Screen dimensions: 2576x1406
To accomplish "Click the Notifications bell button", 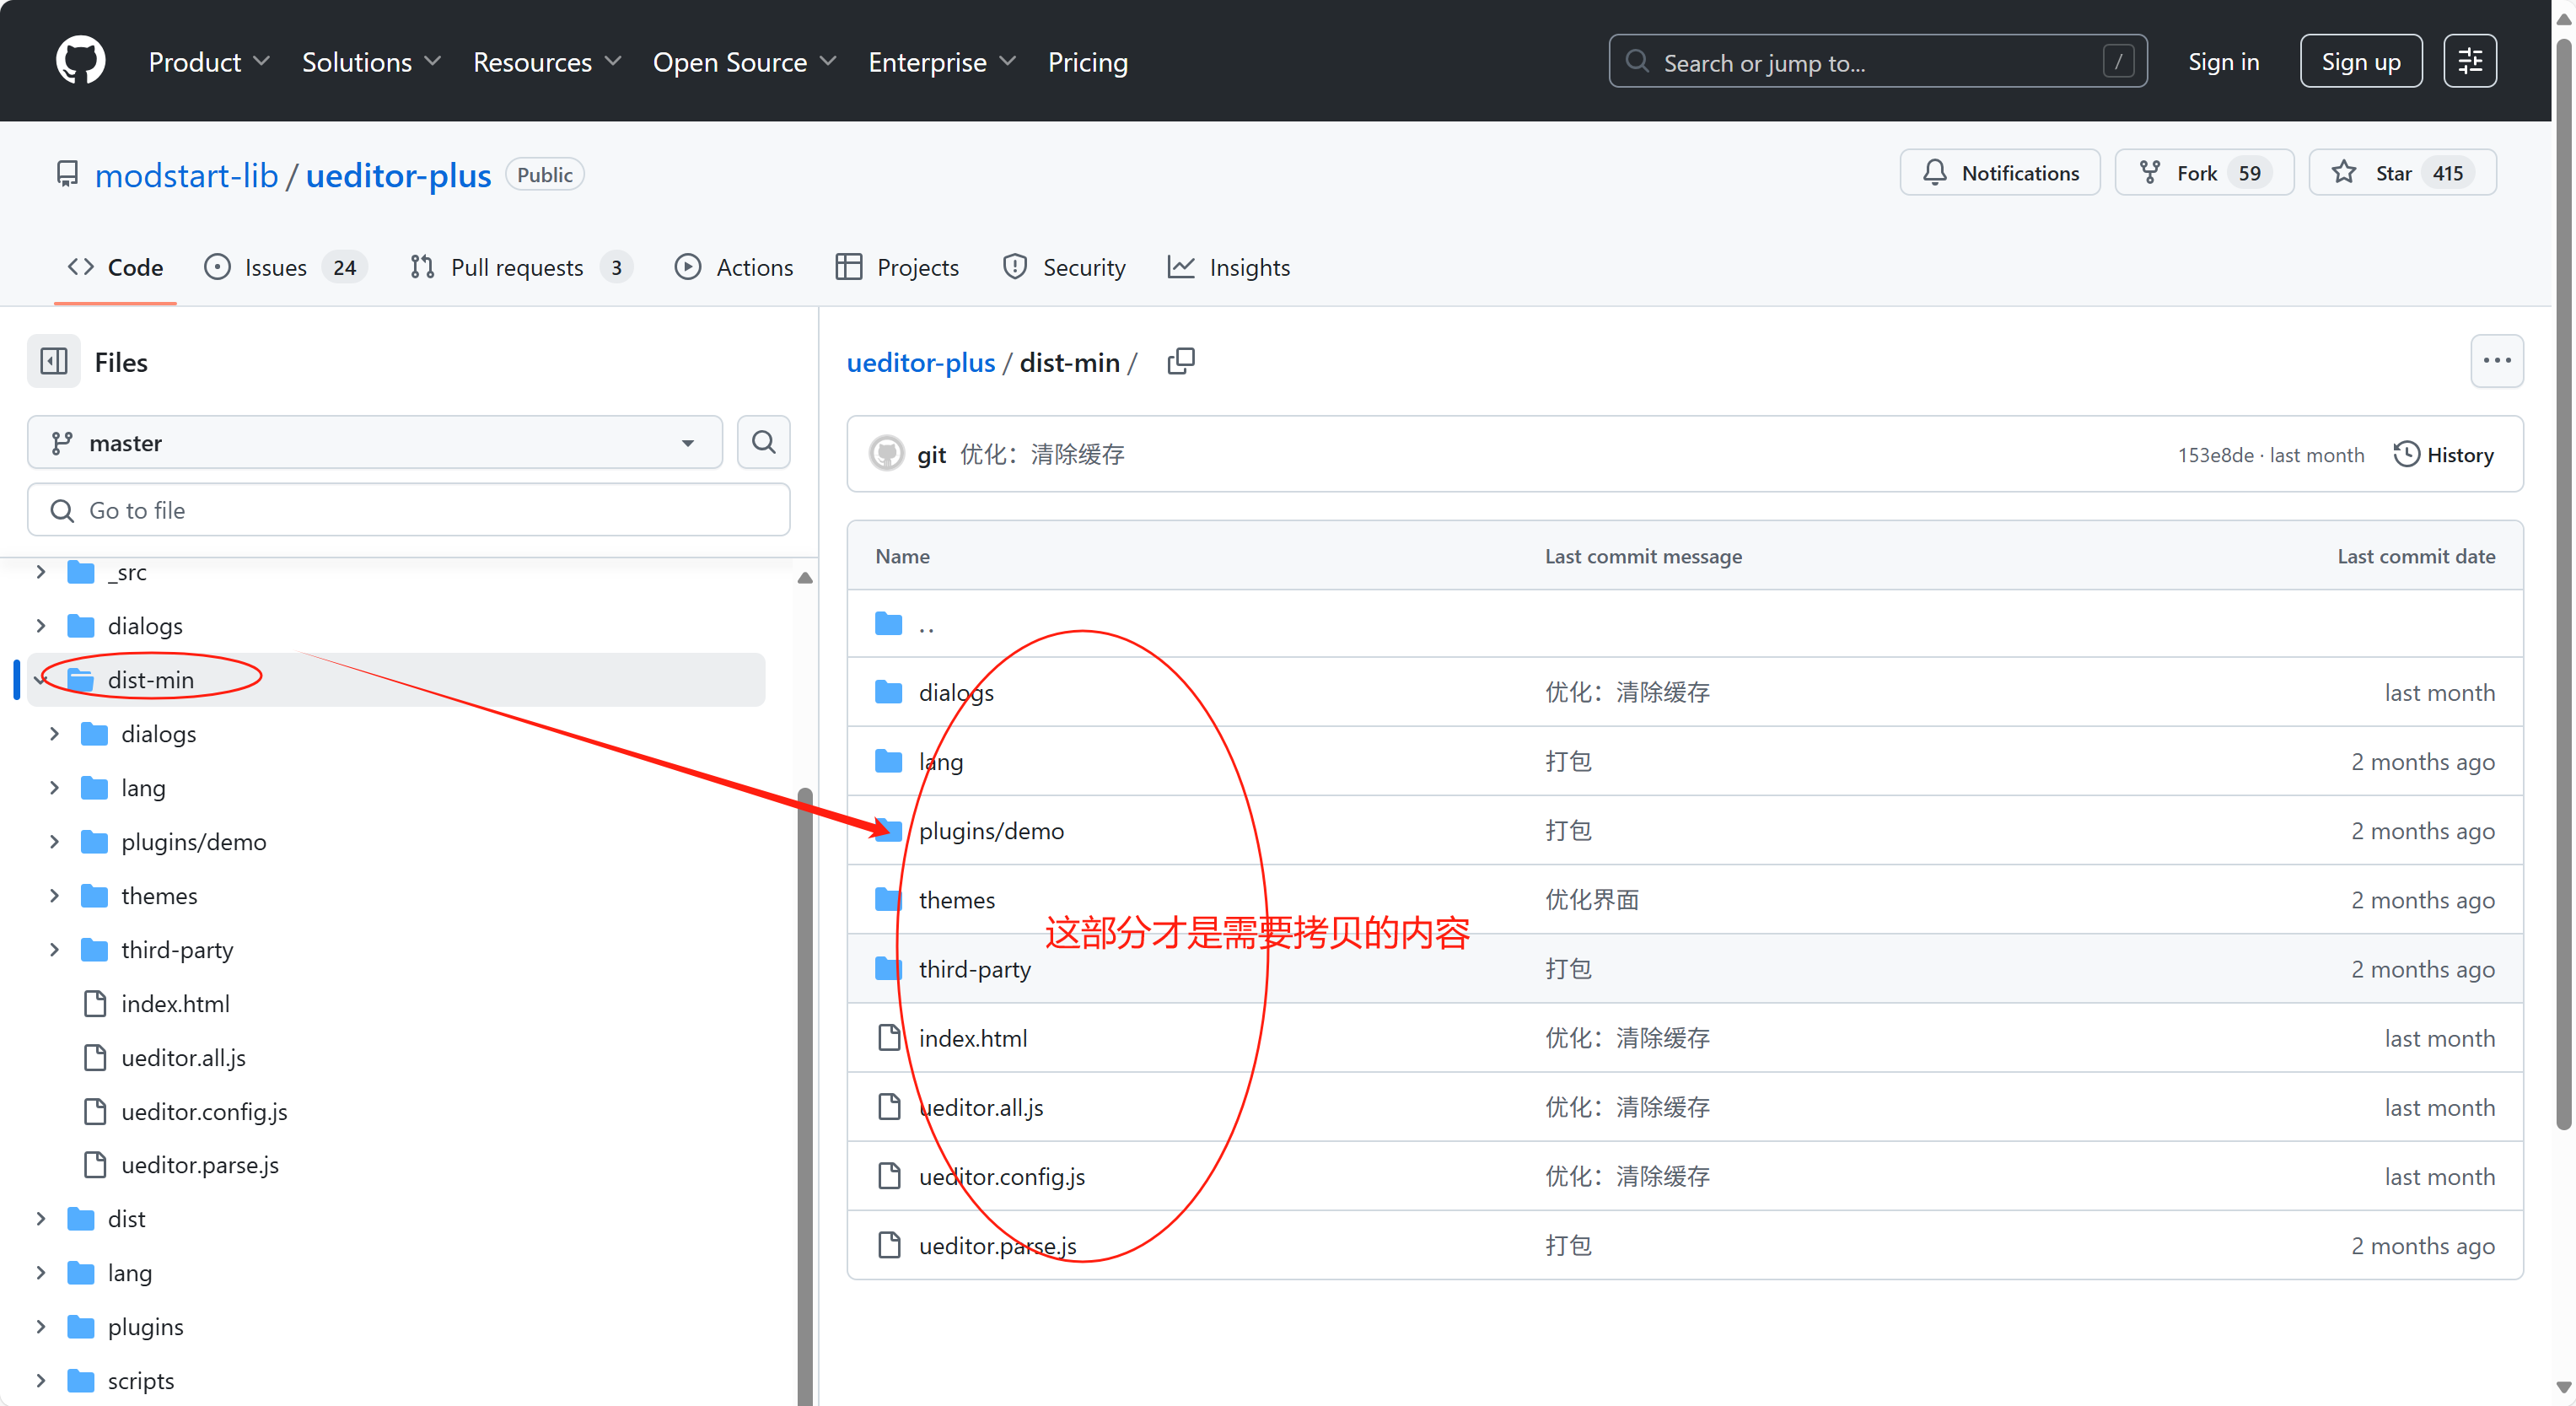I will [x=1999, y=173].
